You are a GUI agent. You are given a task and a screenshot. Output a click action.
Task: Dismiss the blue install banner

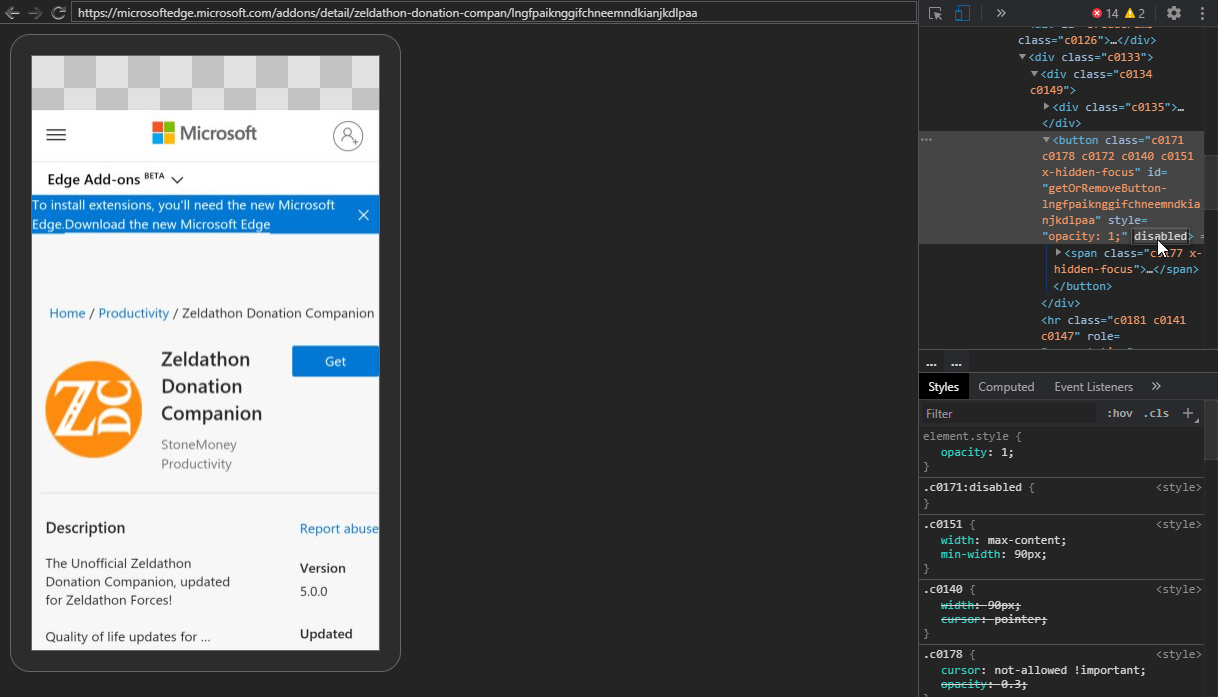coord(363,215)
